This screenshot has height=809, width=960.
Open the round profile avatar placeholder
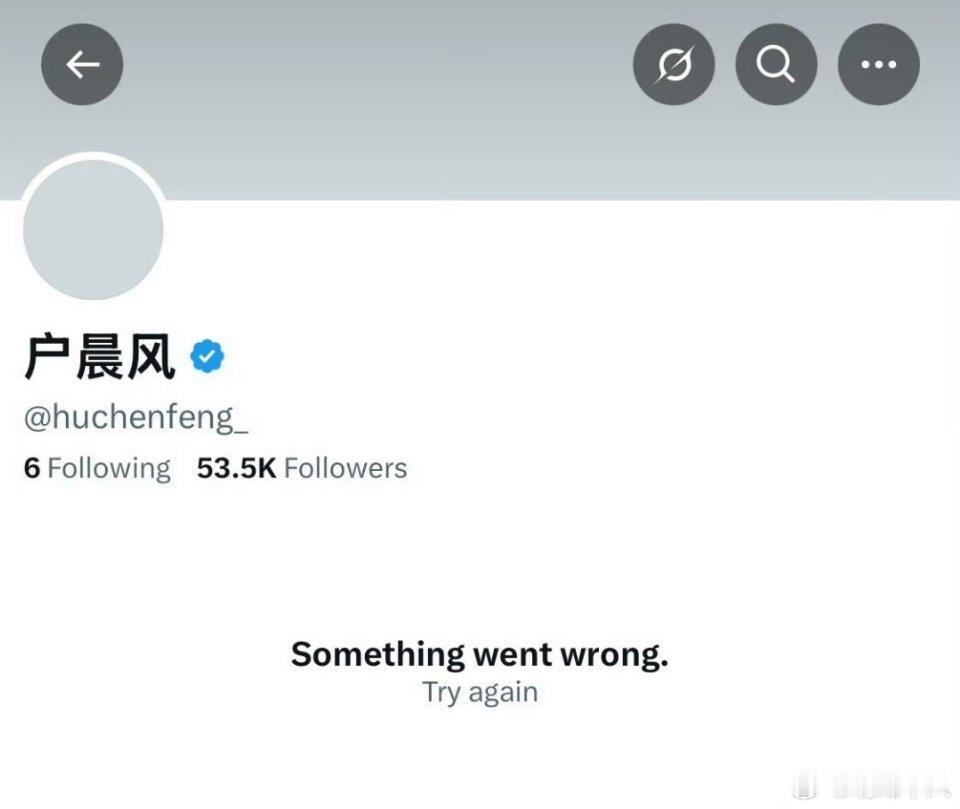[93, 230]
